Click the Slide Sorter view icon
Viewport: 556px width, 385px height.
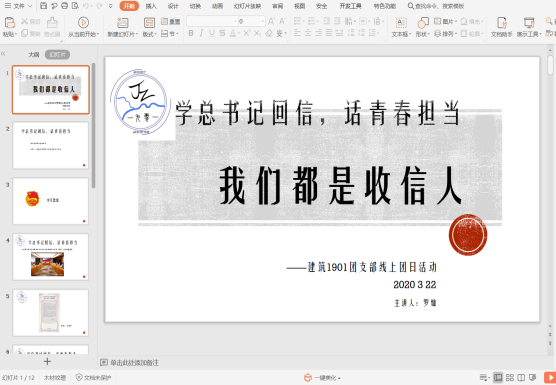[510, 378]
